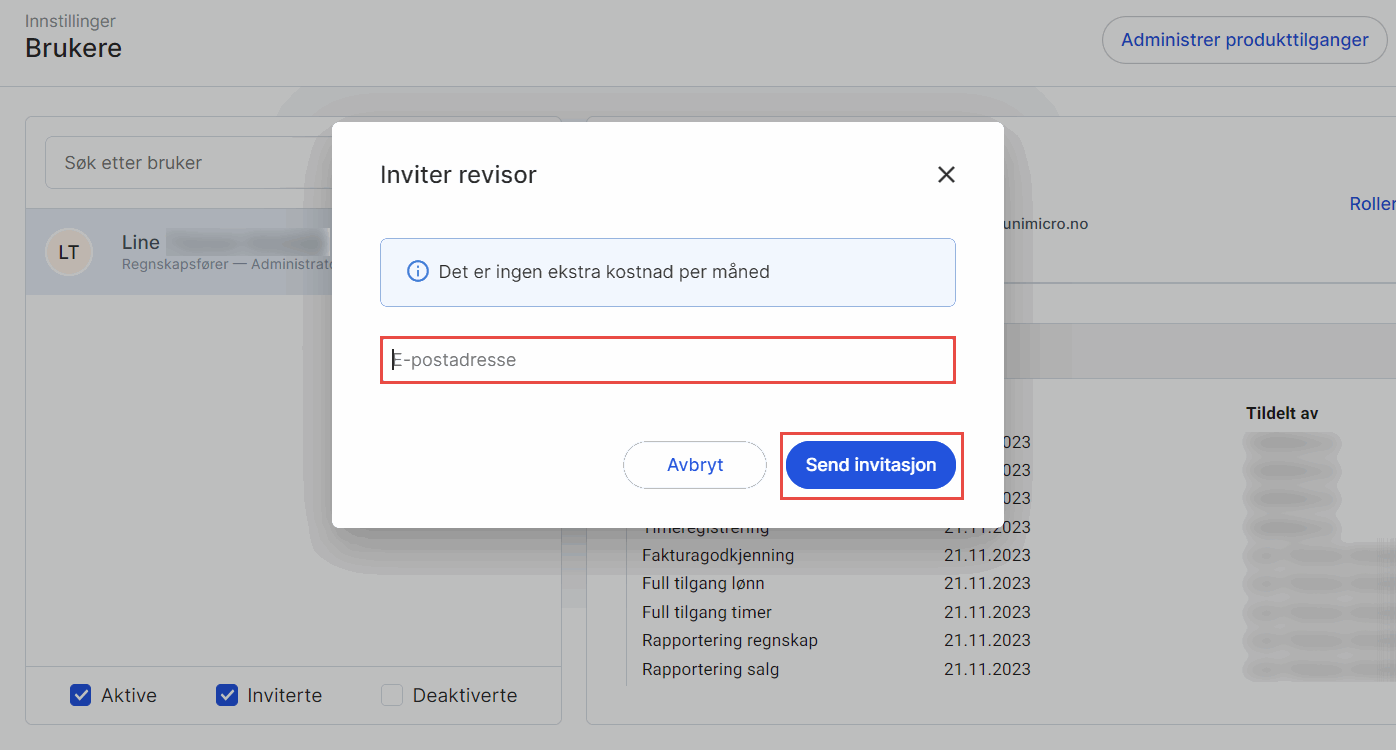Uncheck the Aktive checkbox
This screenshot has width=1396, height=750.
coord(81,695)
